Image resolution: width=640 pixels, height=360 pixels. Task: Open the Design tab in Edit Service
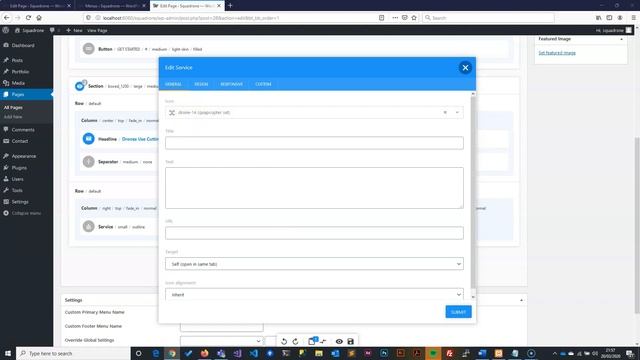[x=201, y=84]
